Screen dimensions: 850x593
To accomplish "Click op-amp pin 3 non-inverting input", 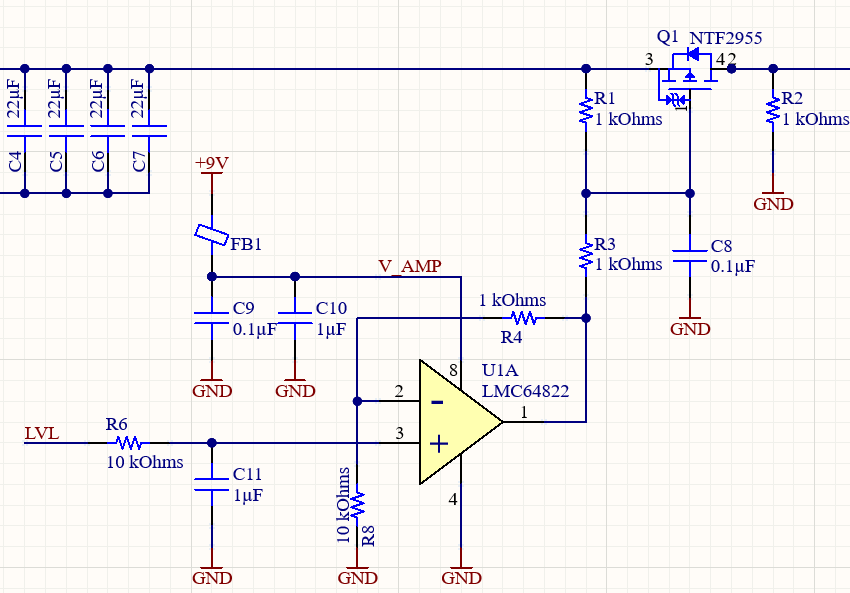I will point(400,443).
